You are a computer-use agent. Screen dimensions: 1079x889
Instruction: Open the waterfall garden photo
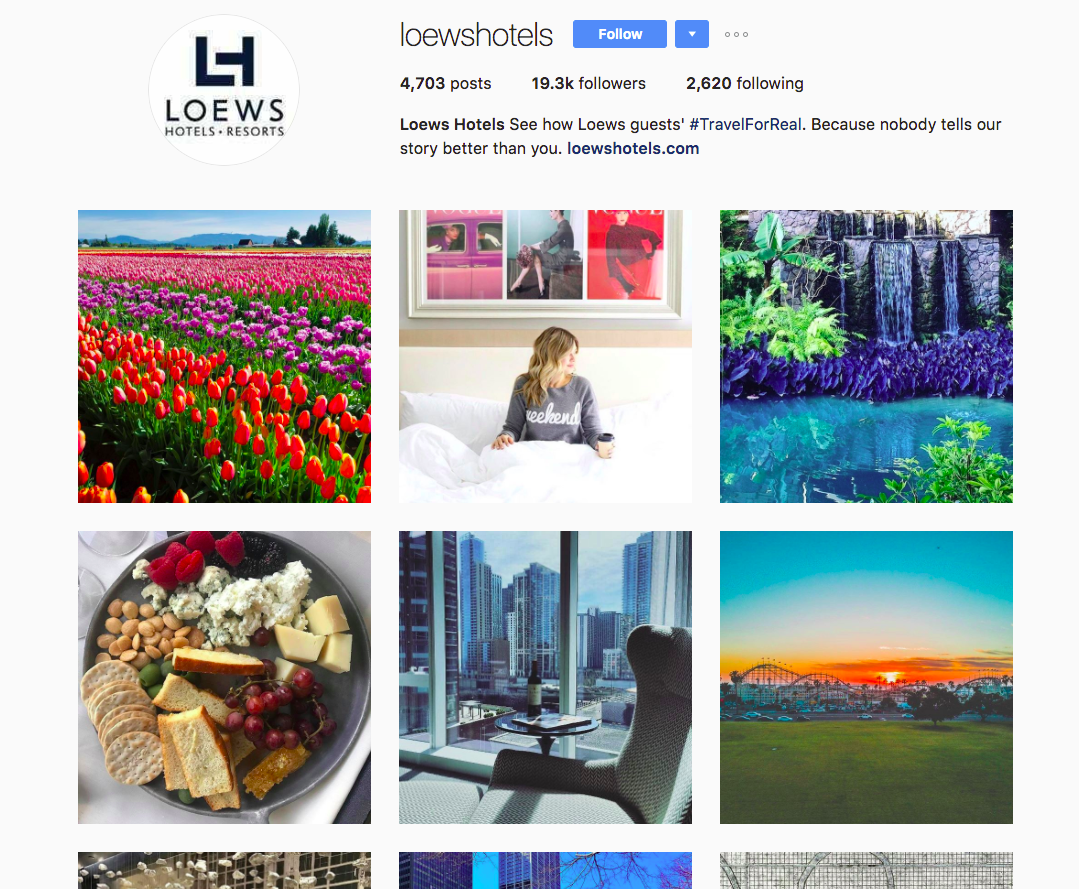click(866, 356)
